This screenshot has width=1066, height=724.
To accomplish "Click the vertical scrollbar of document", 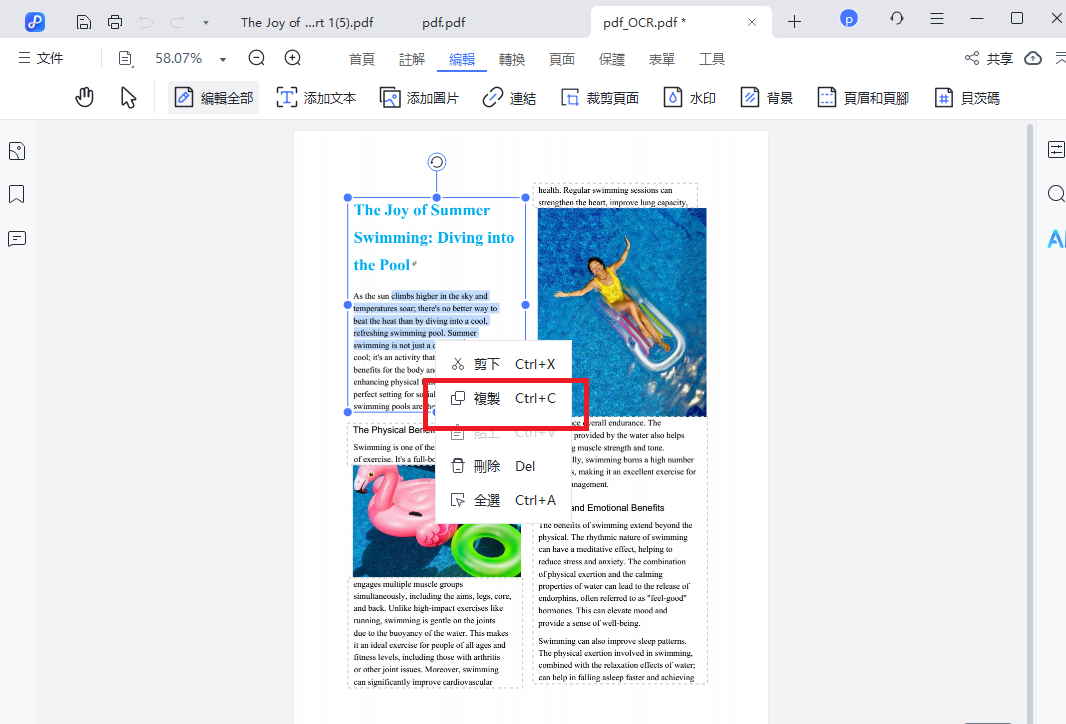I will coord(1030,400).
